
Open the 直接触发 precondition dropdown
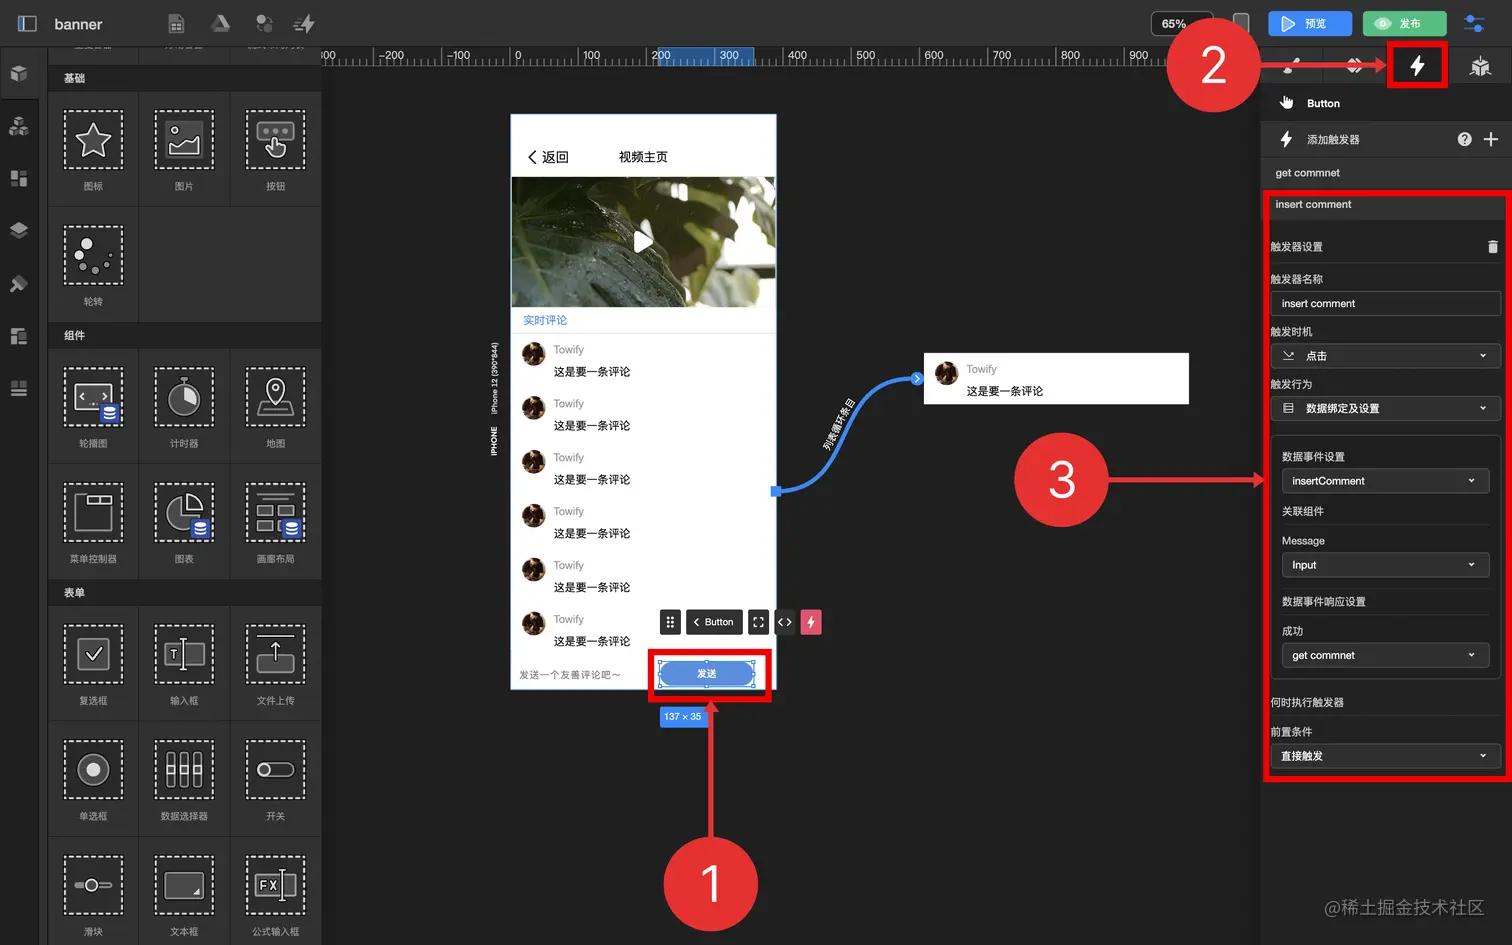[1386, 756]
